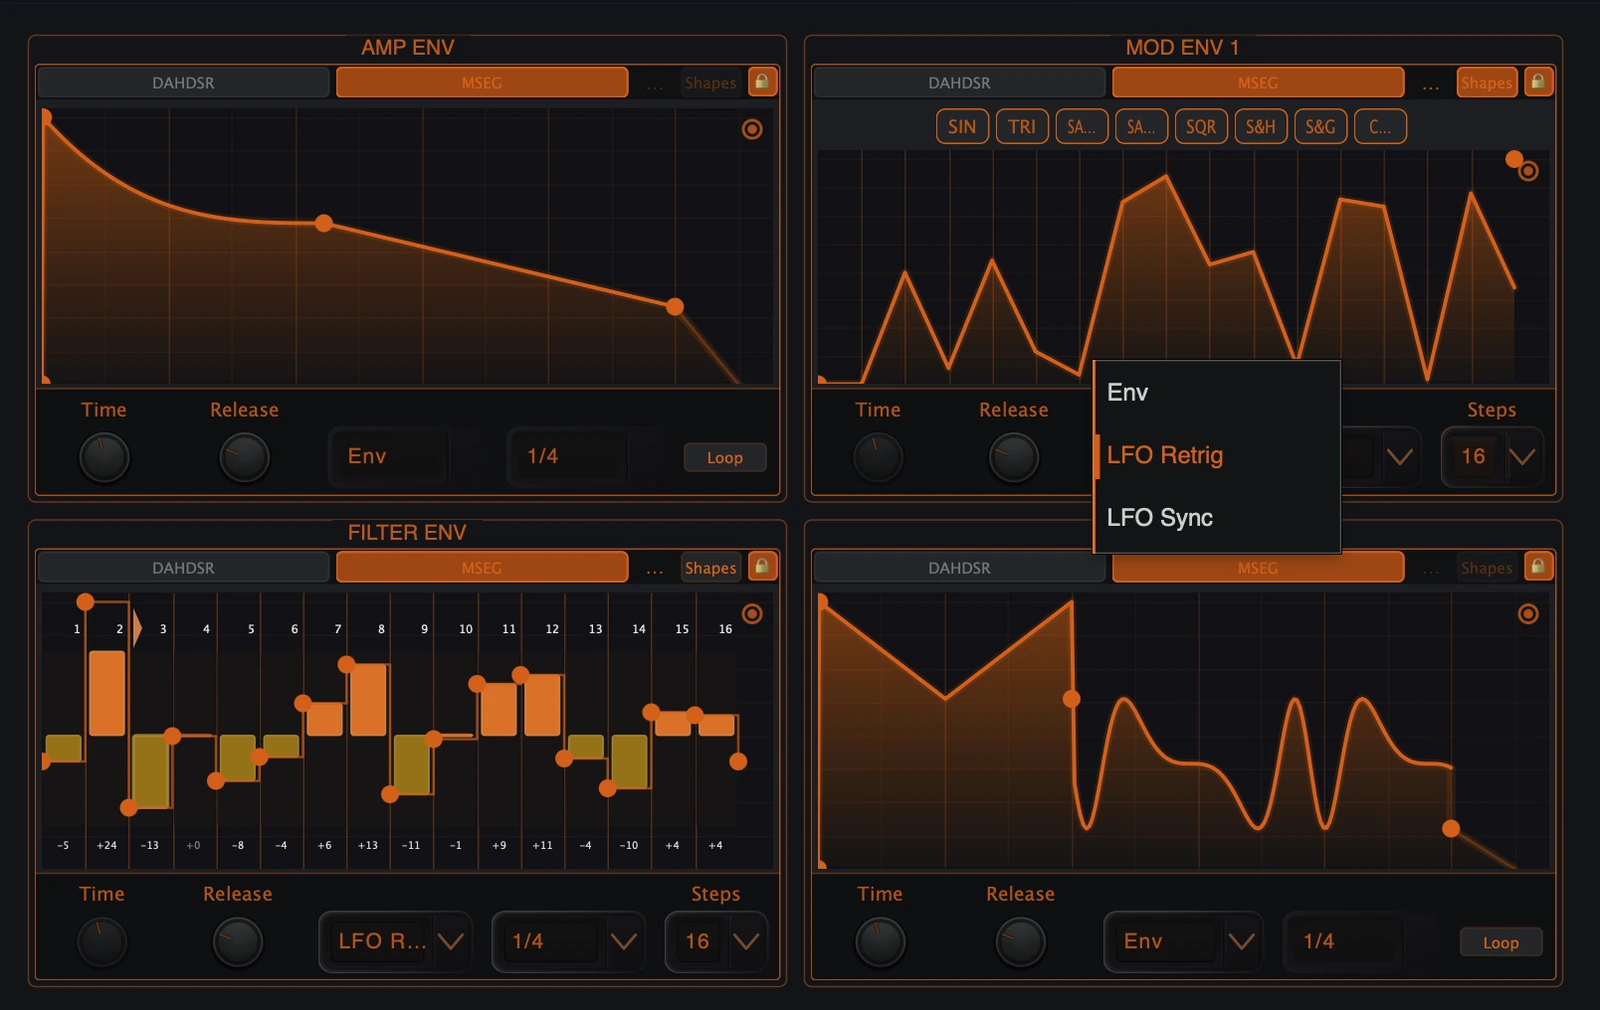This screenshot has height=1010, width=1600.
Task: Toggle the lock icon in AMP ENV
Action: coord(762,82)
